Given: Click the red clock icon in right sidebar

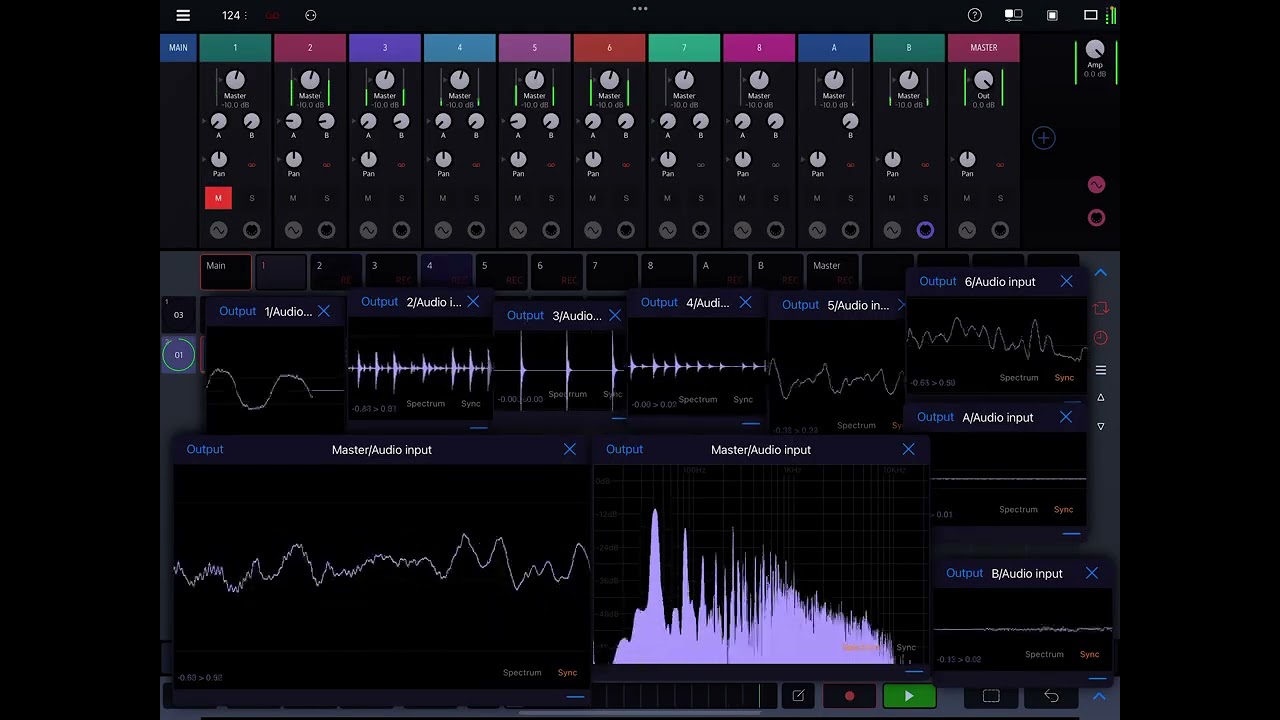Looking at the screenshot, I should [x=1101, y=338].
